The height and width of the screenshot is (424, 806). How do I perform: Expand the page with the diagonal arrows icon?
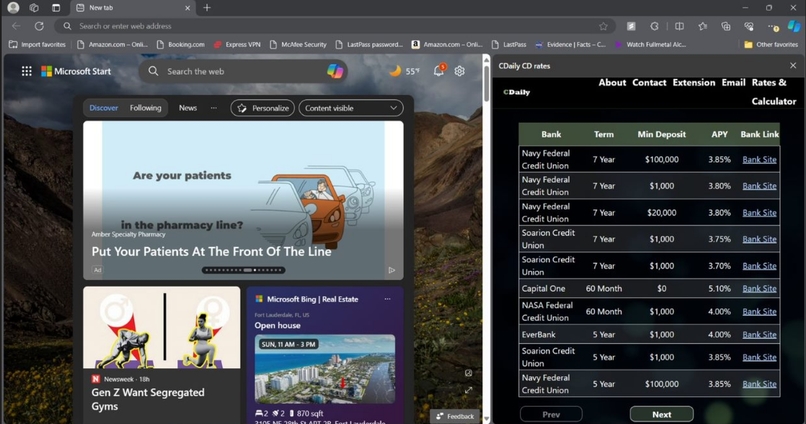point(468,391)
